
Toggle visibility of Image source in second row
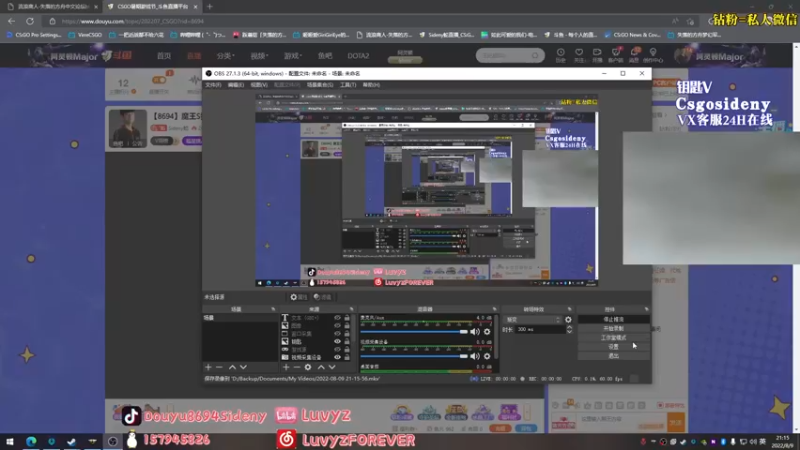[337, 326]
